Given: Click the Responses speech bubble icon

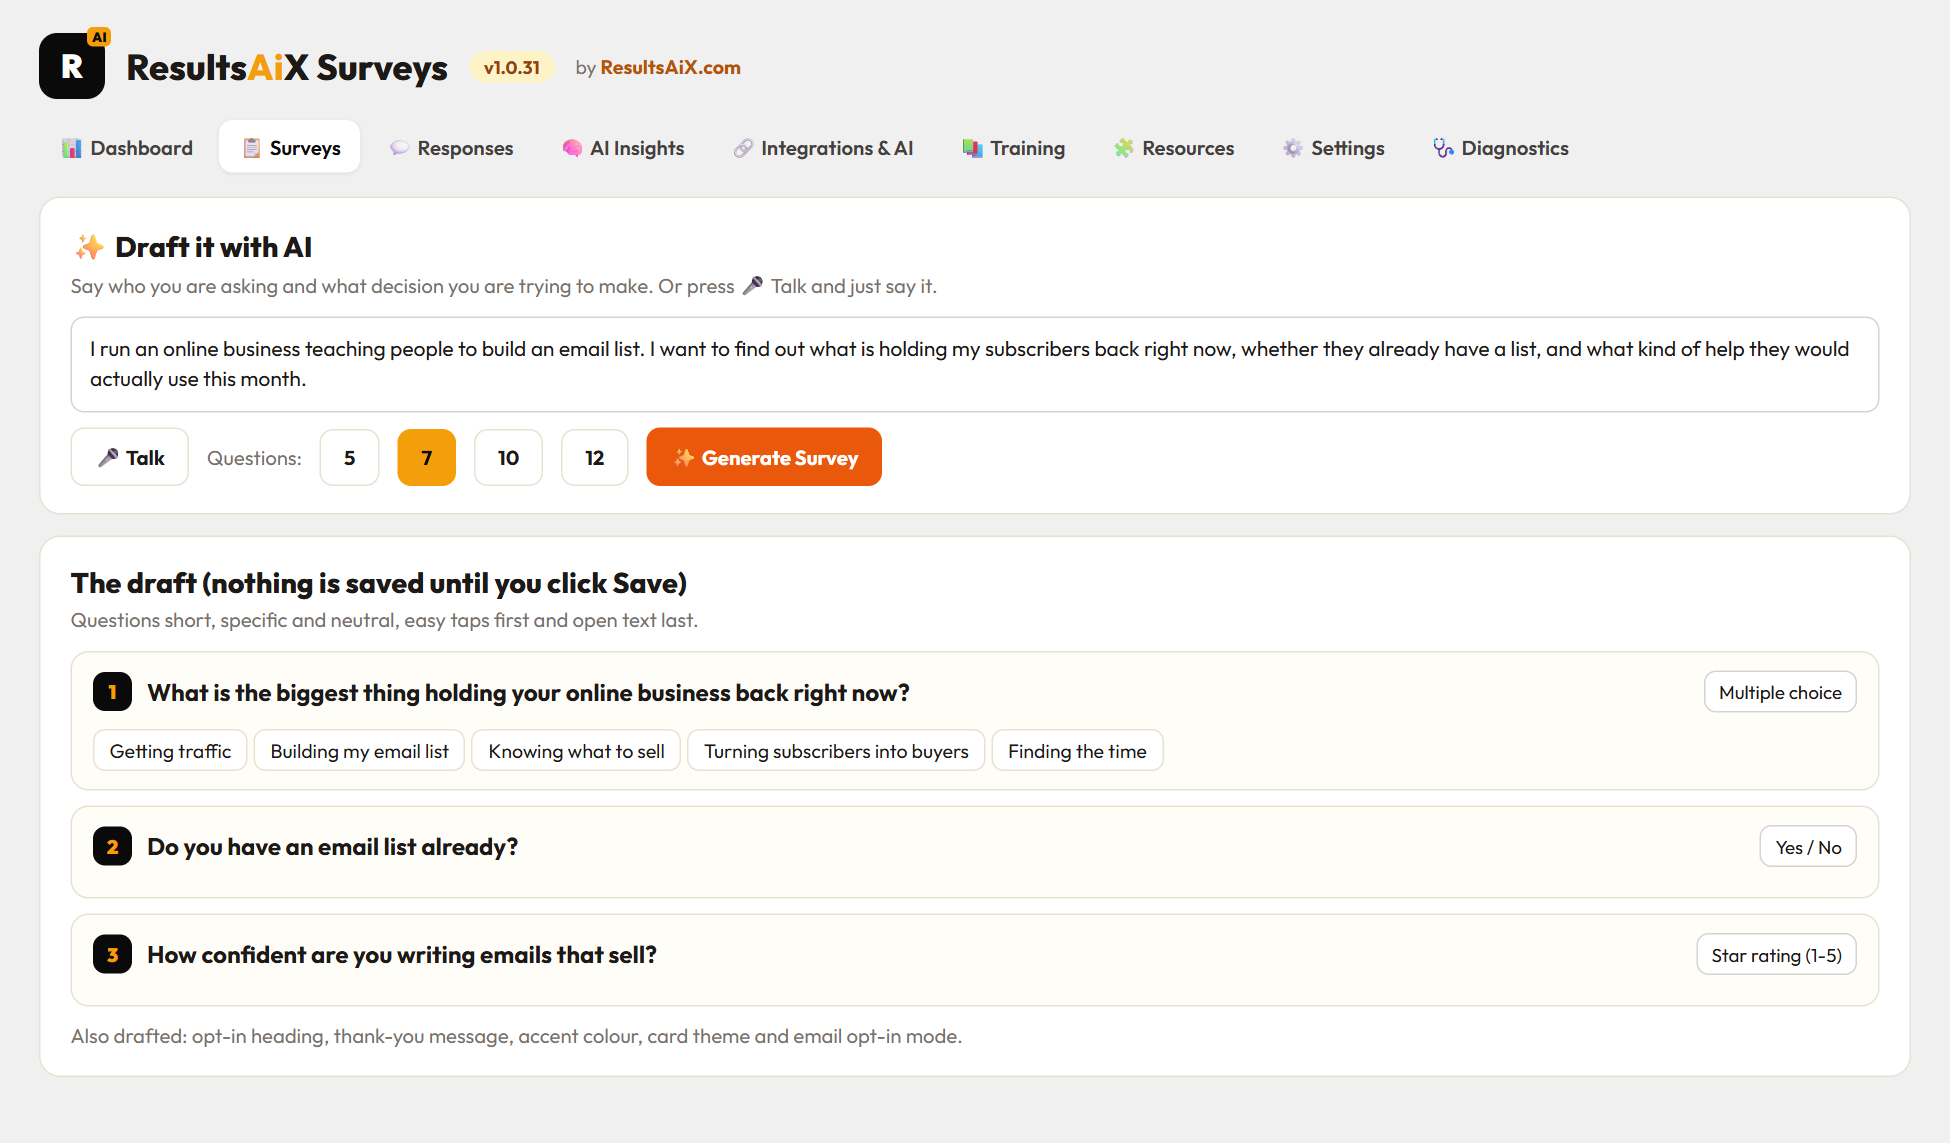Looking at the screenshot, I should 399,148.
